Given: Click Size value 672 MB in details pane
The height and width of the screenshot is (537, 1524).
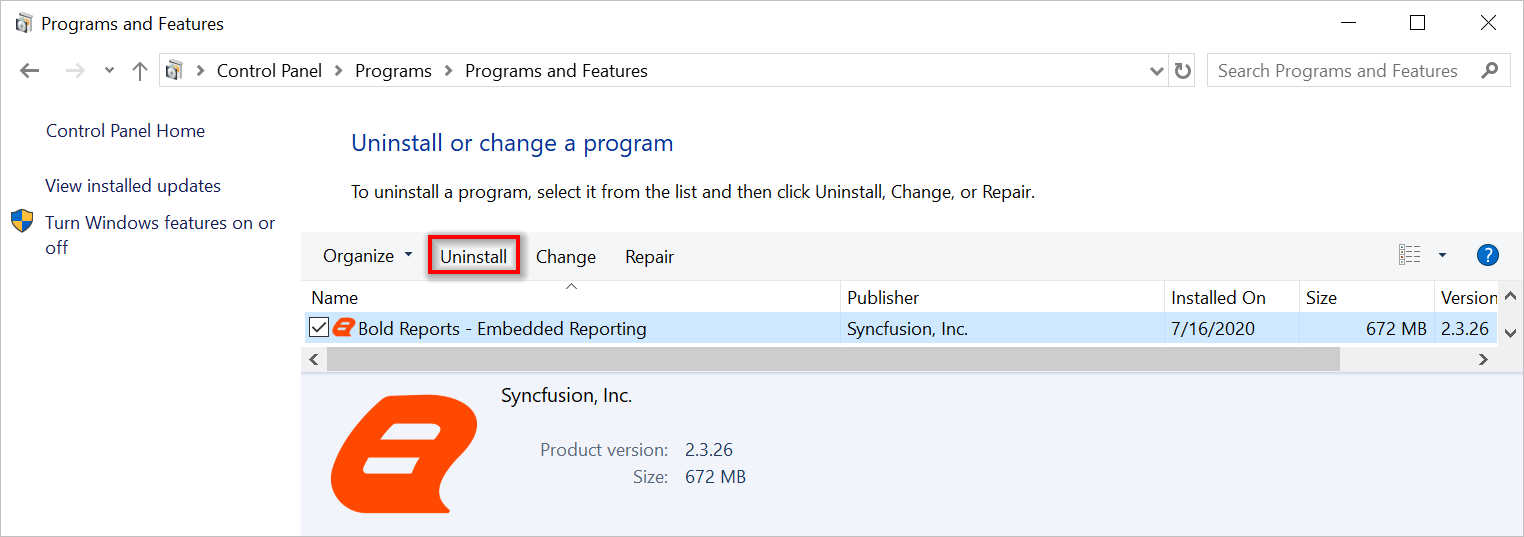Looking at the screenshot, I should (x=715, y=477).
